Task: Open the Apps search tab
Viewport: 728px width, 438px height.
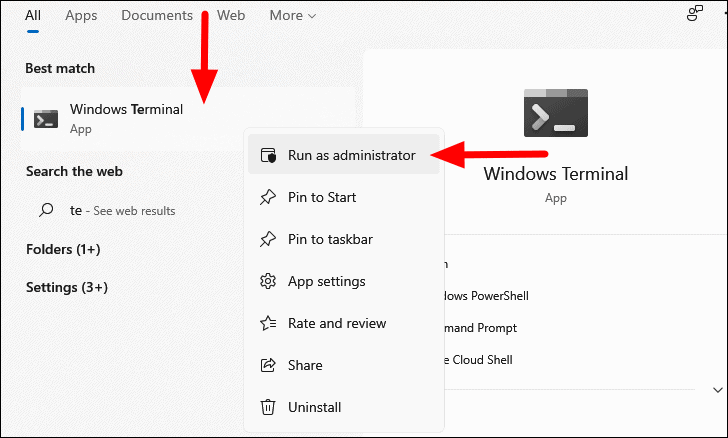Action: click(81, 15)
